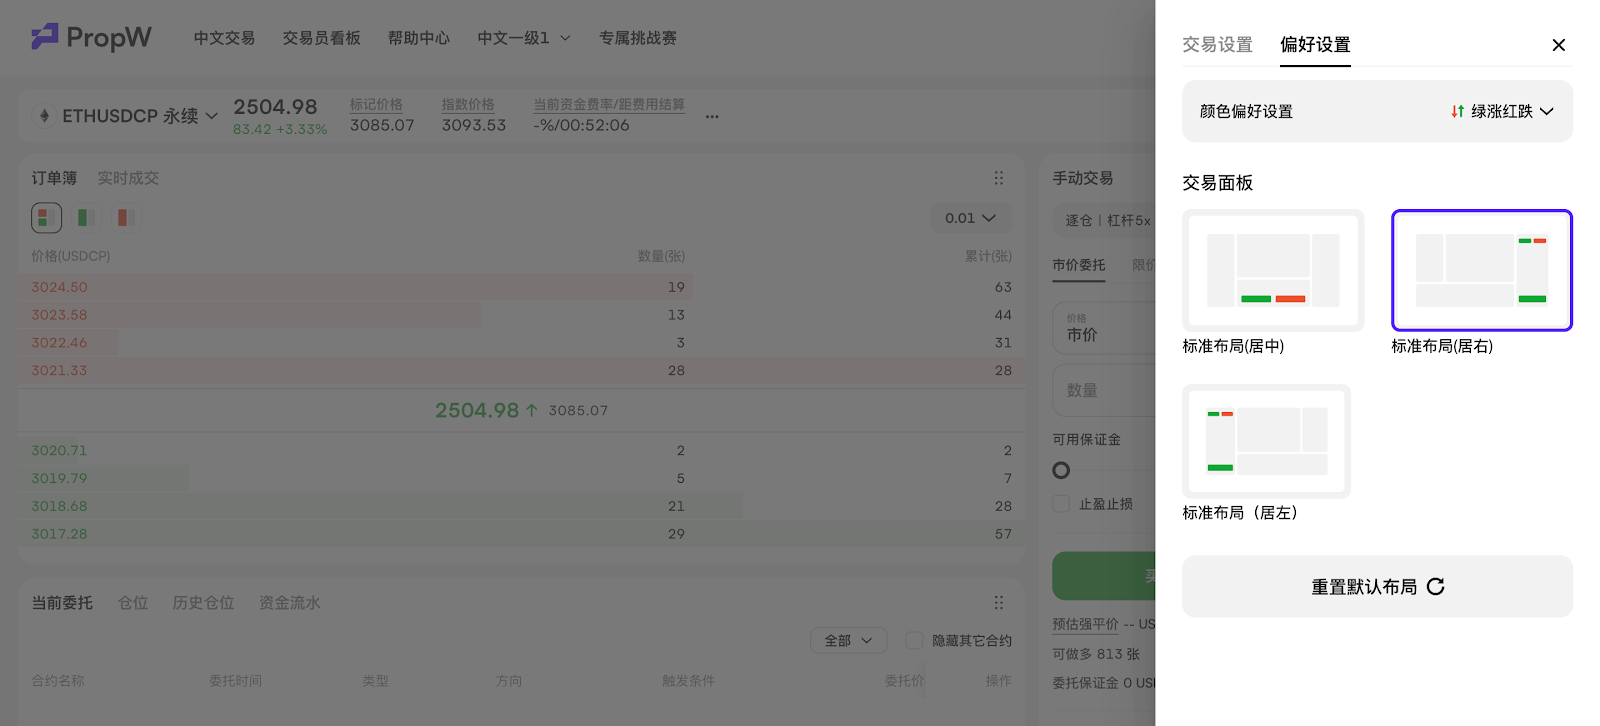Viewport: 1600px width, 726px height.
Task: Switch to the 实时成交 tab
Action: point(128,178)
